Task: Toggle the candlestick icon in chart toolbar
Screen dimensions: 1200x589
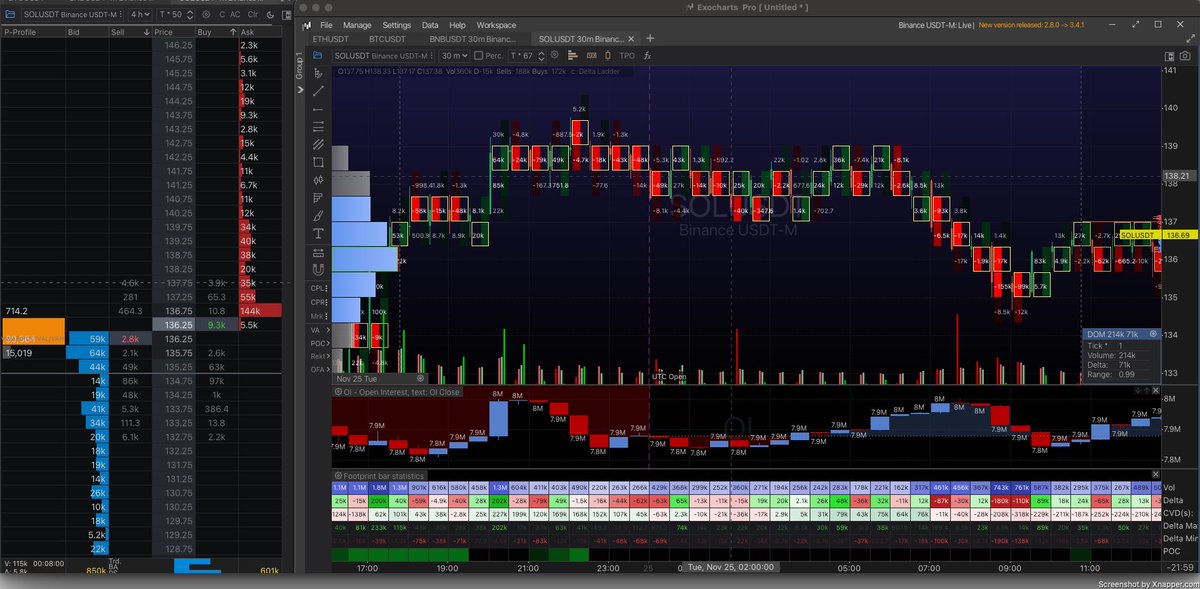Action: [608, 56]
